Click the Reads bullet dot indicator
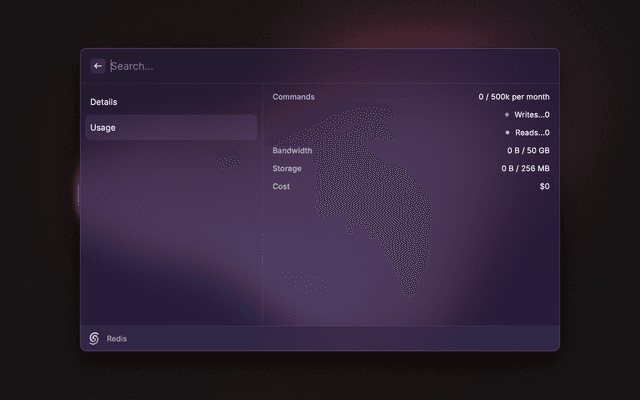 [x=507, y=133]
